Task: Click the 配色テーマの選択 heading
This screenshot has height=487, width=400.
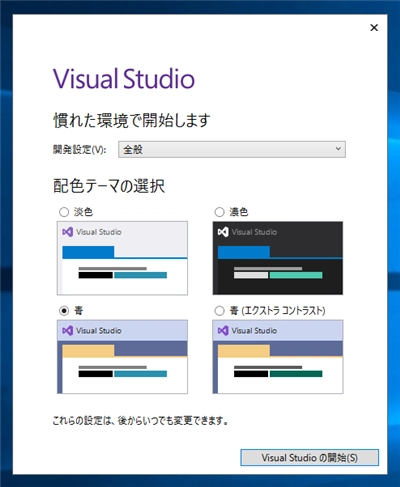Action: click(x=109, y=186)
